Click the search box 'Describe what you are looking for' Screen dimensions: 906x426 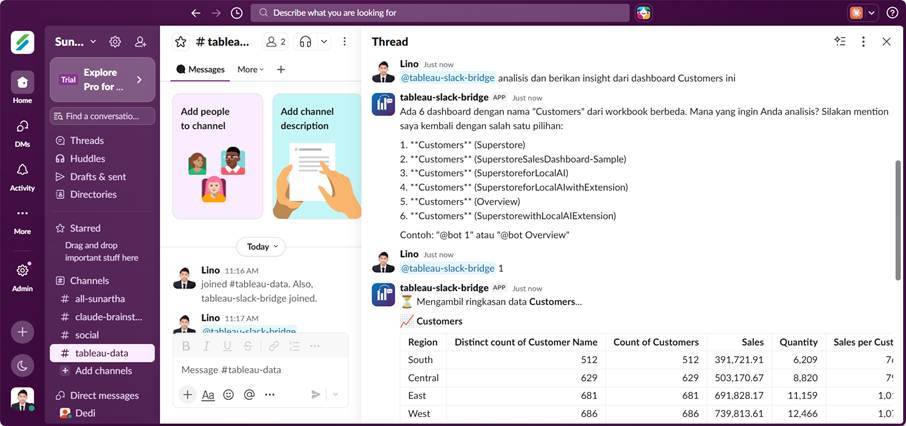[x=440, y=13]
